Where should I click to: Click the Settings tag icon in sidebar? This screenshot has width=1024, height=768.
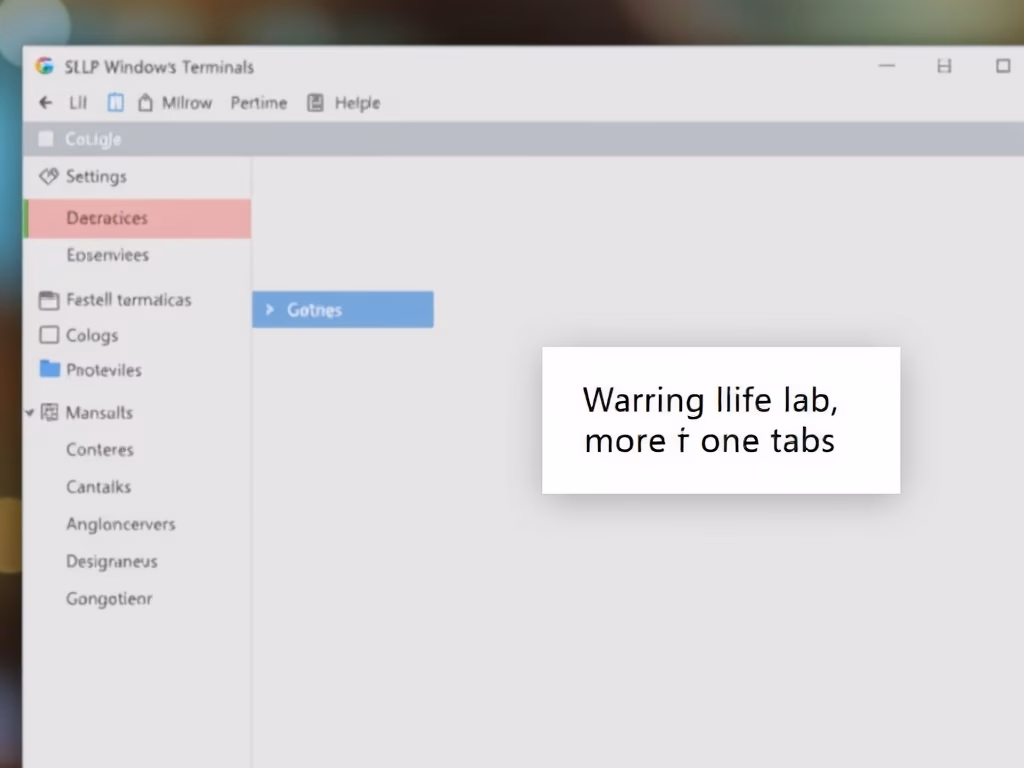click(x=49, y=177)
